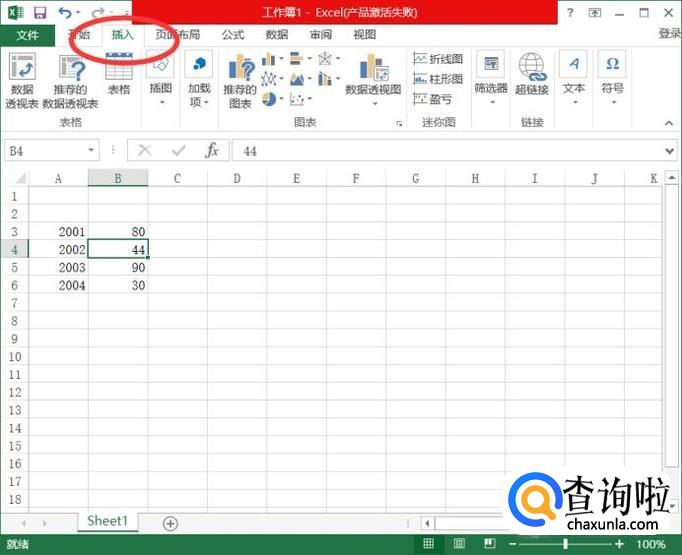This screenshot has width=682, height=555.
Task: Click the Save icon in quick access toolbar
Action: [40, 13]
